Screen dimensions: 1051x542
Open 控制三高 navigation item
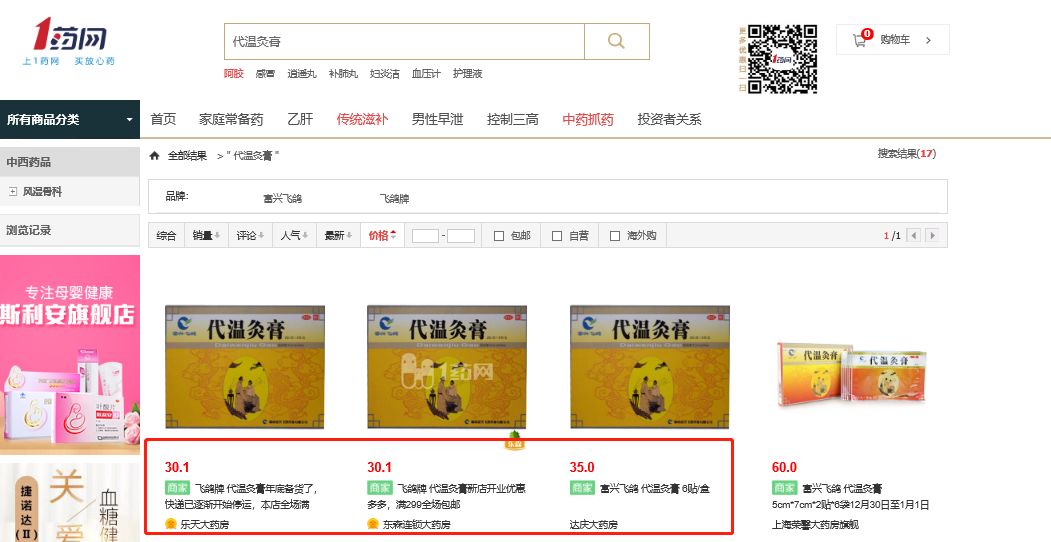[513, 119]
